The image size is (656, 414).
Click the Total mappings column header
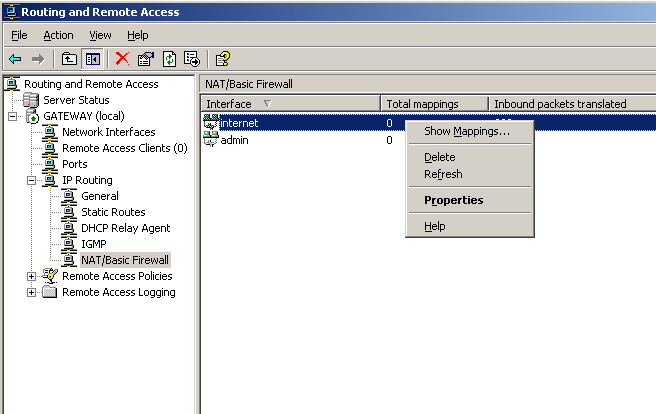[x=434, y=104]
